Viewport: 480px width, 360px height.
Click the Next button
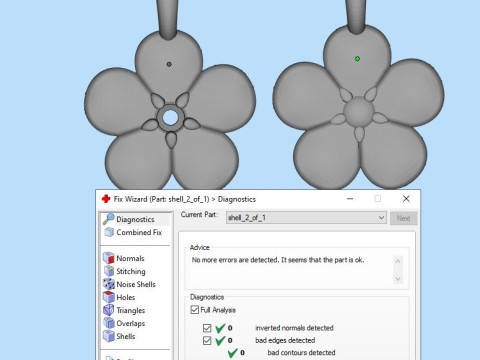tap(403, 218)
